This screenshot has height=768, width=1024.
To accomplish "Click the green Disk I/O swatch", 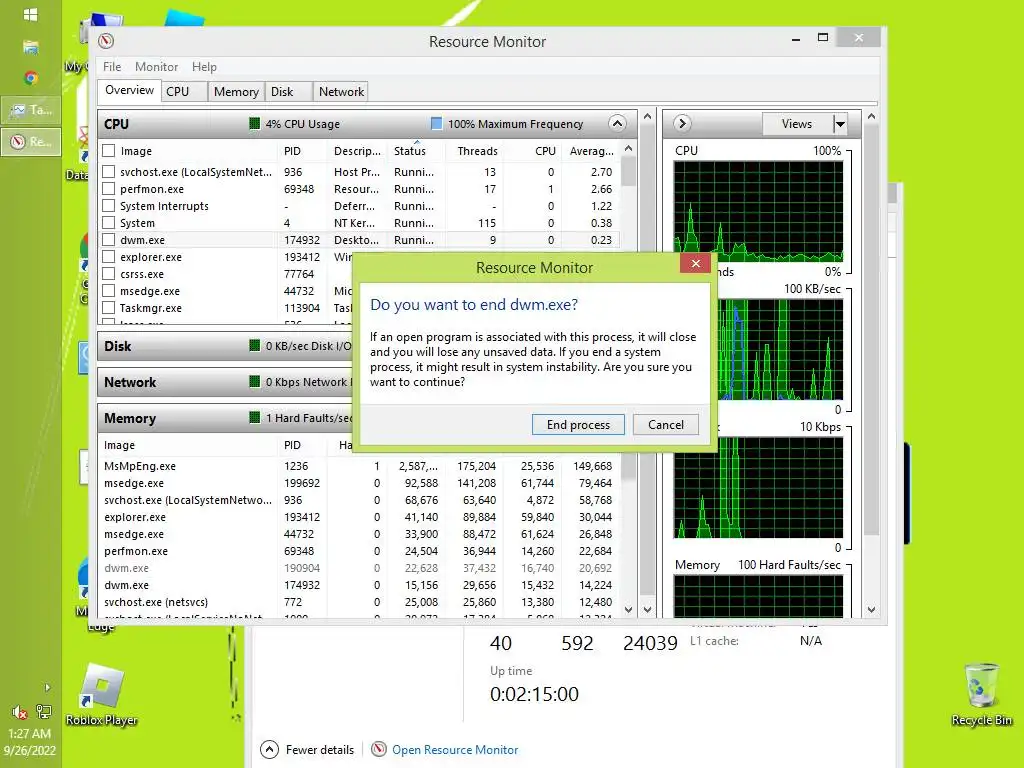I will 255,346.
